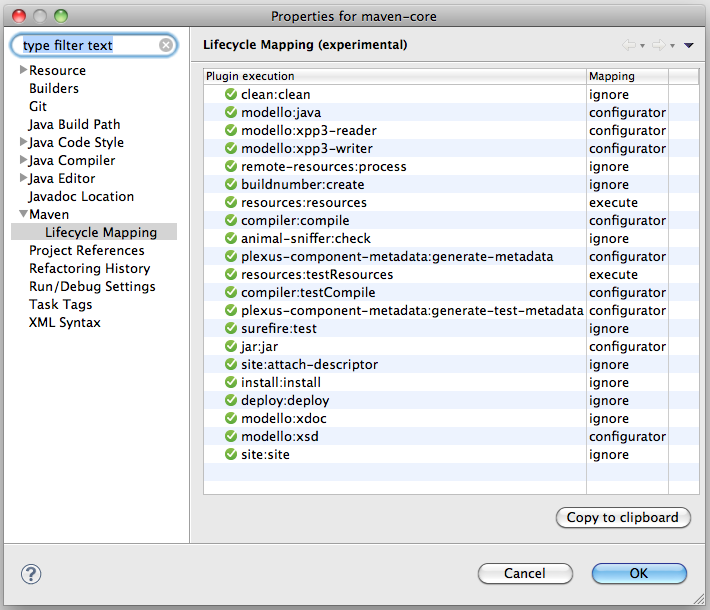Open Run/Debug Settings page
The width and height of the screenshot is (710, 610).
(x=92, y=287)
